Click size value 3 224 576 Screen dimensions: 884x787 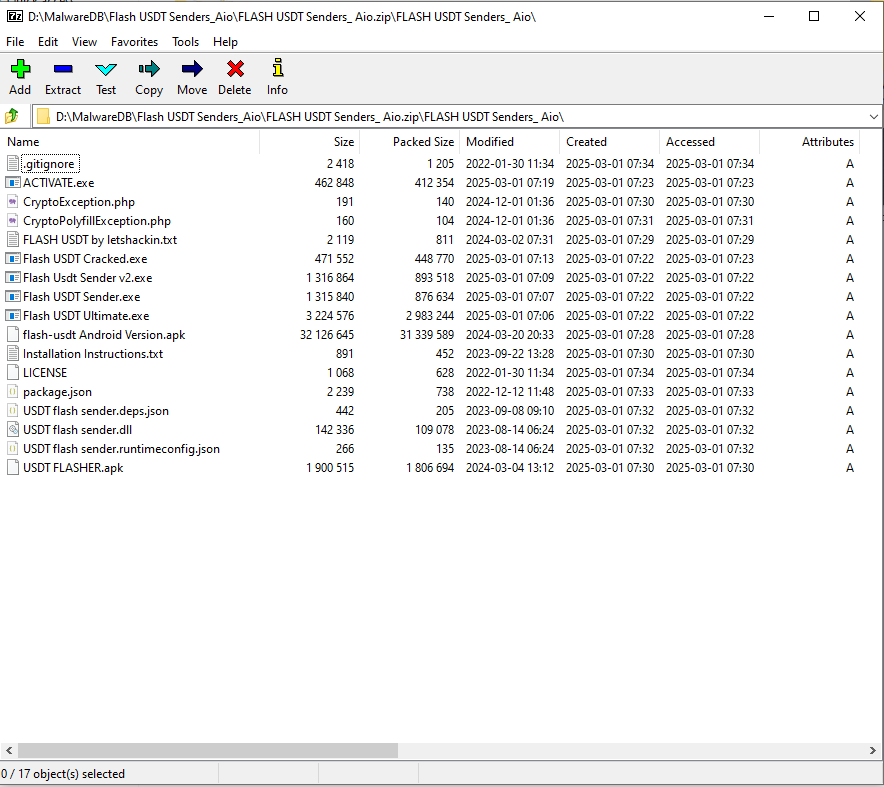(330, 316)
